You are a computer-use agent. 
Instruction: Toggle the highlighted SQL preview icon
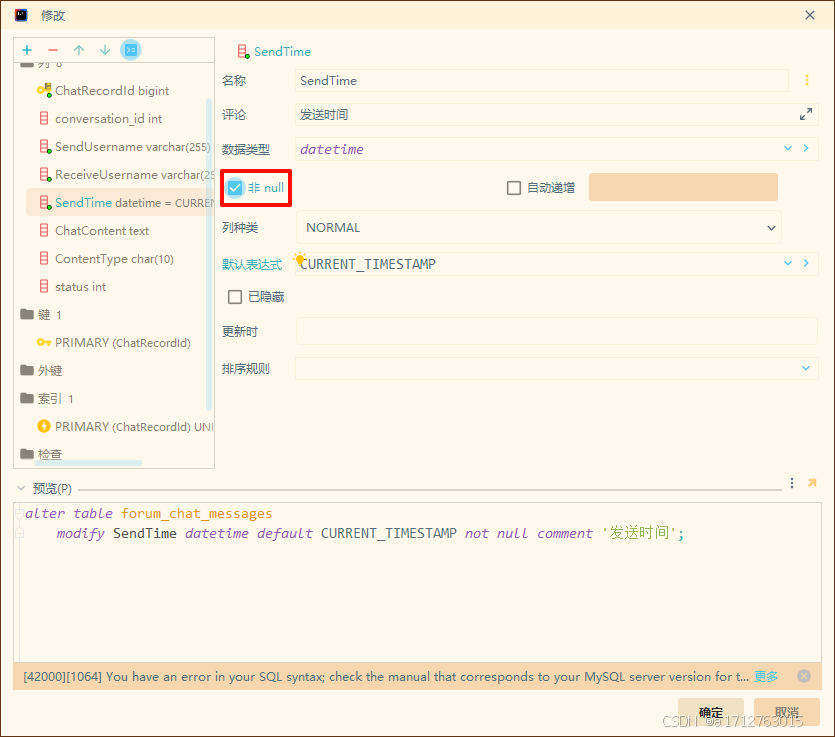click(130, 49)
